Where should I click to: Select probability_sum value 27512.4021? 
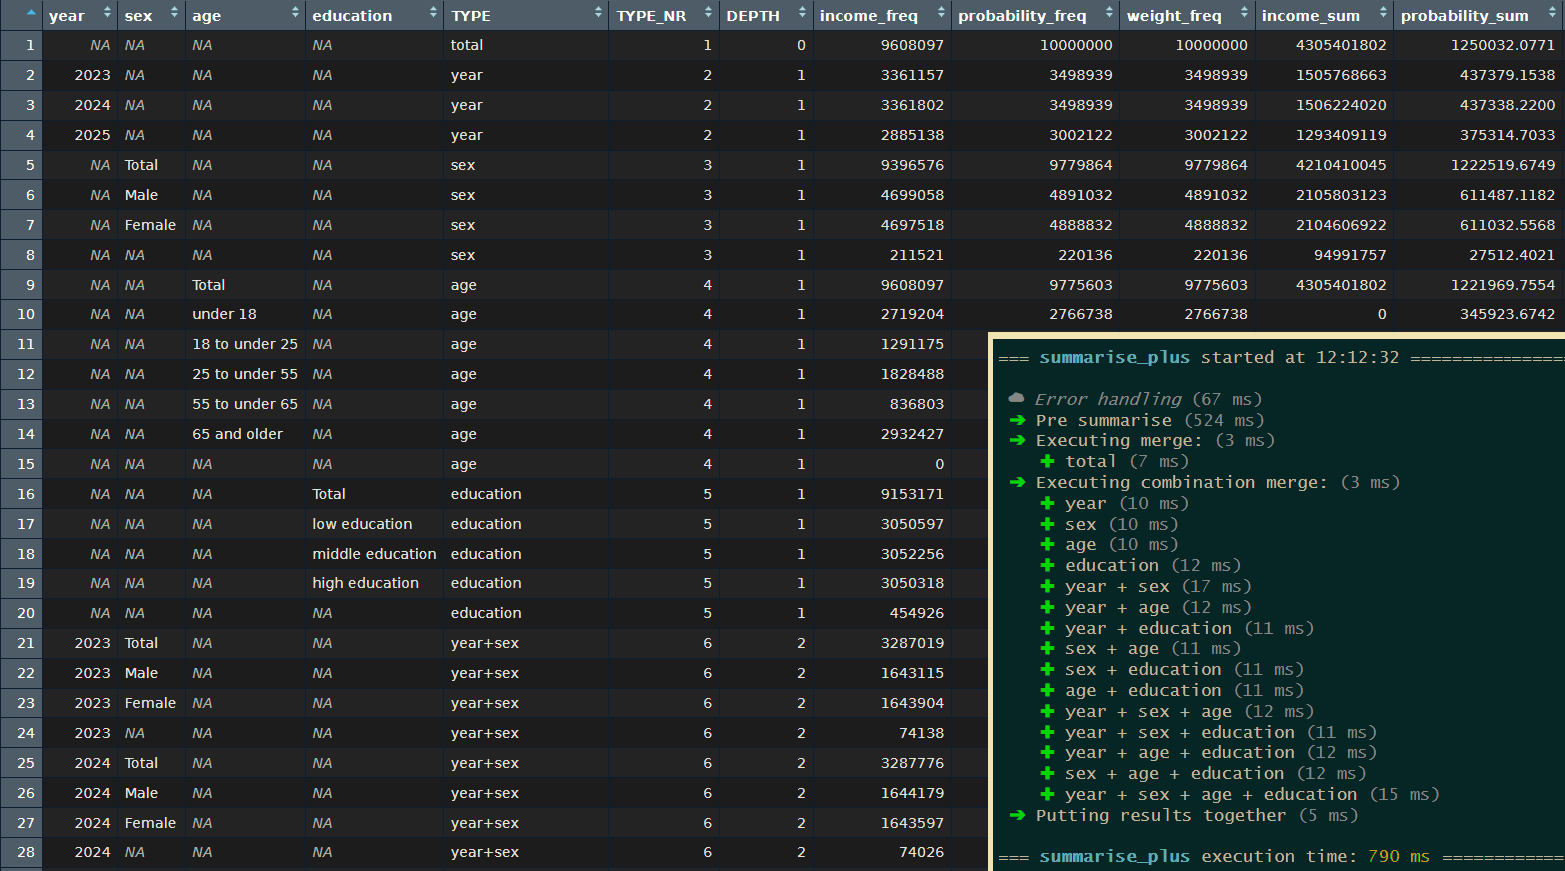click(x=1512, y=255)
